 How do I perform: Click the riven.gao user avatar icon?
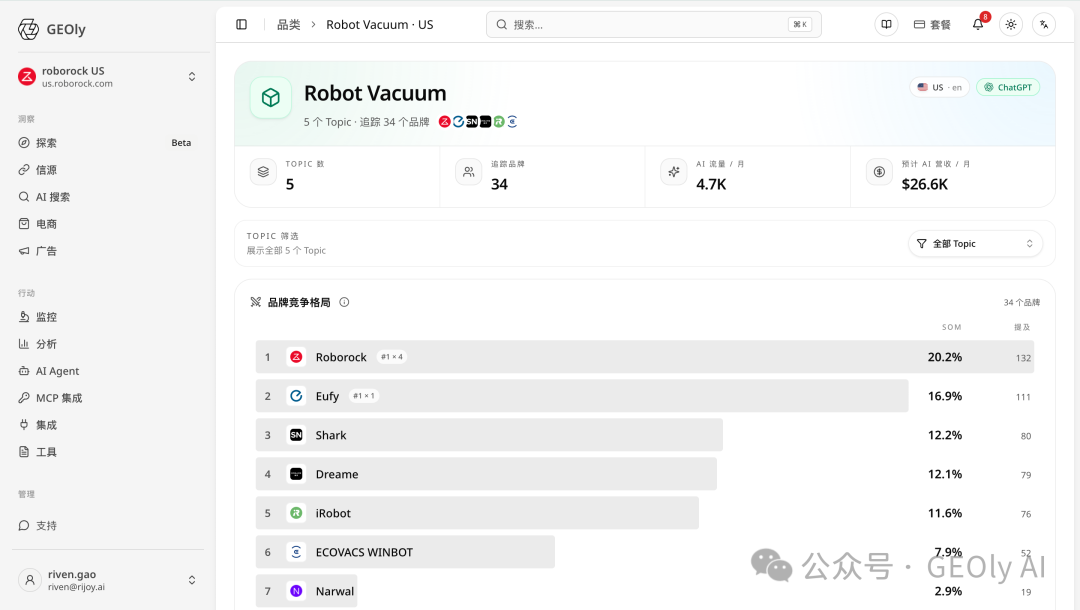click(x=30, y=580)
